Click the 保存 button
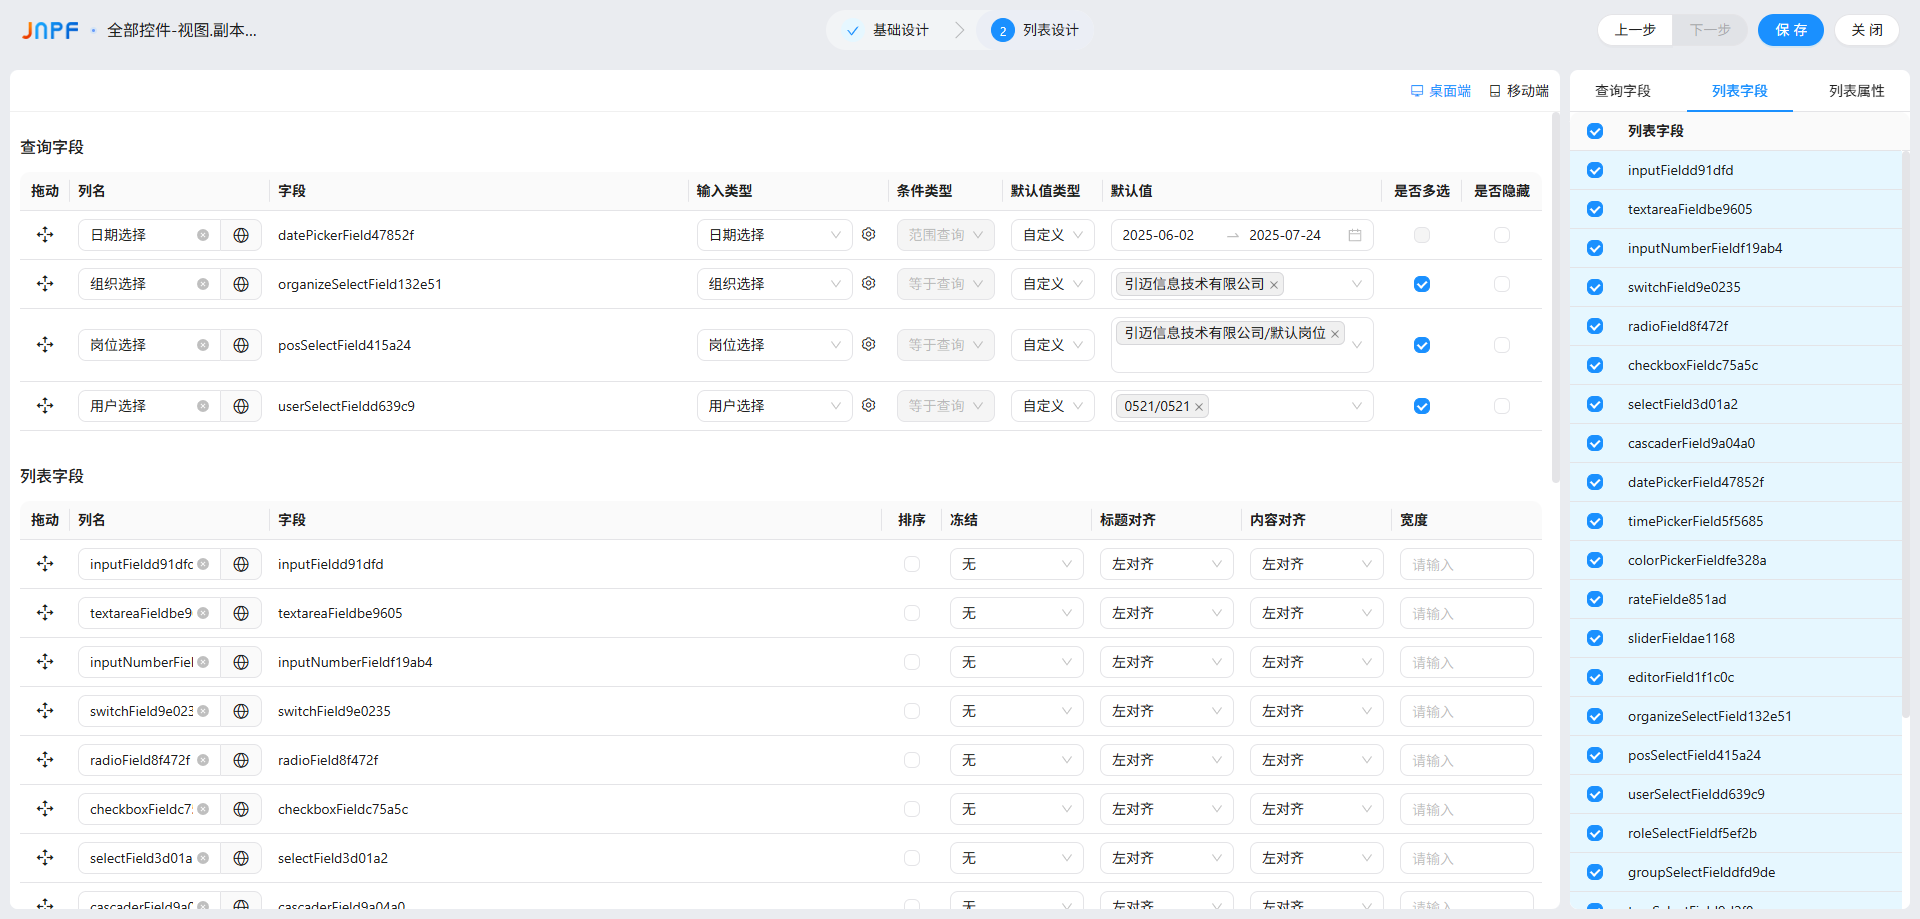Screen dimensions: 1920x919 (1790, 30)
